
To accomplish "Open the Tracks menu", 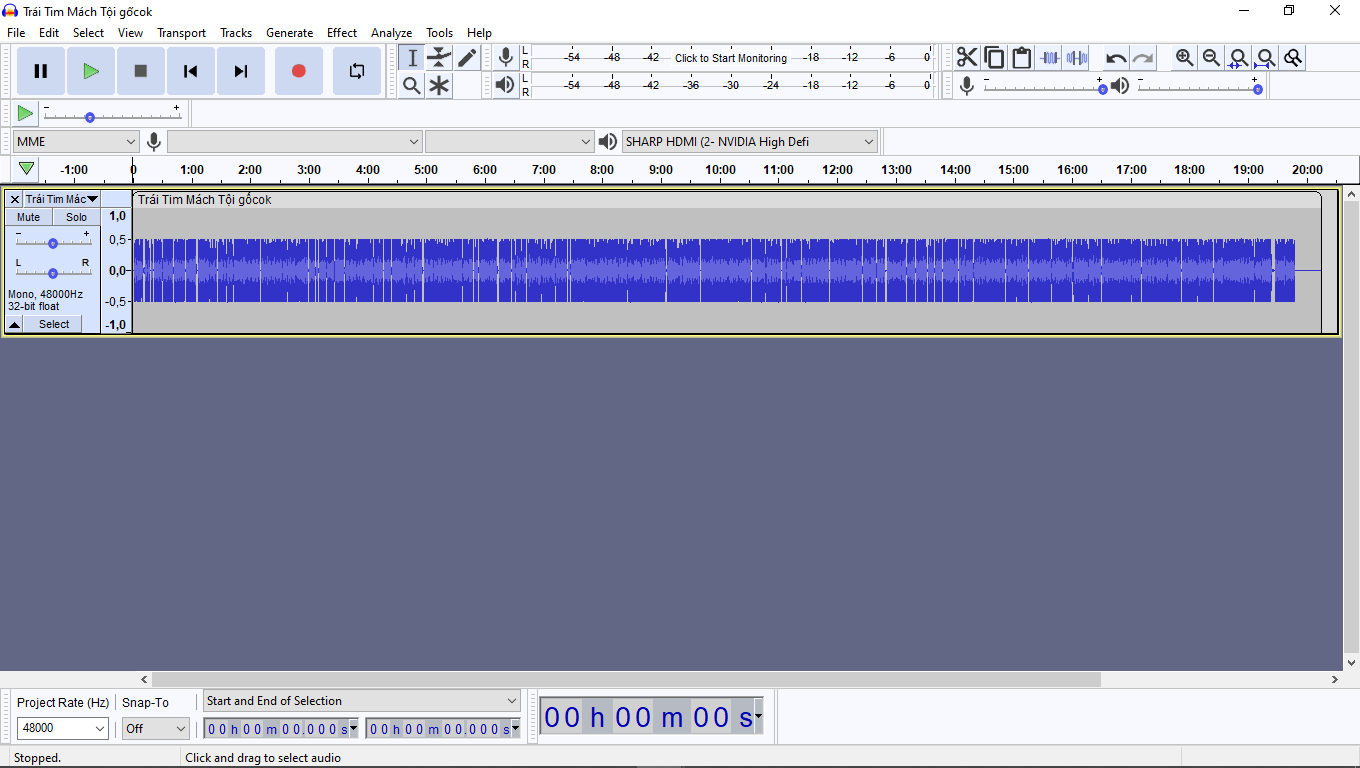I will [x=236, y=32].
